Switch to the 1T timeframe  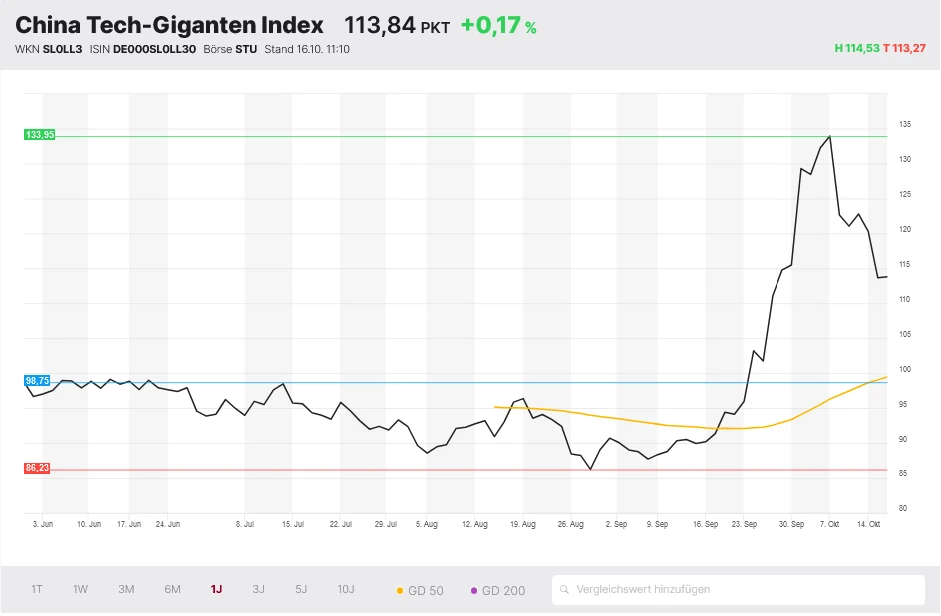(36, 590)
